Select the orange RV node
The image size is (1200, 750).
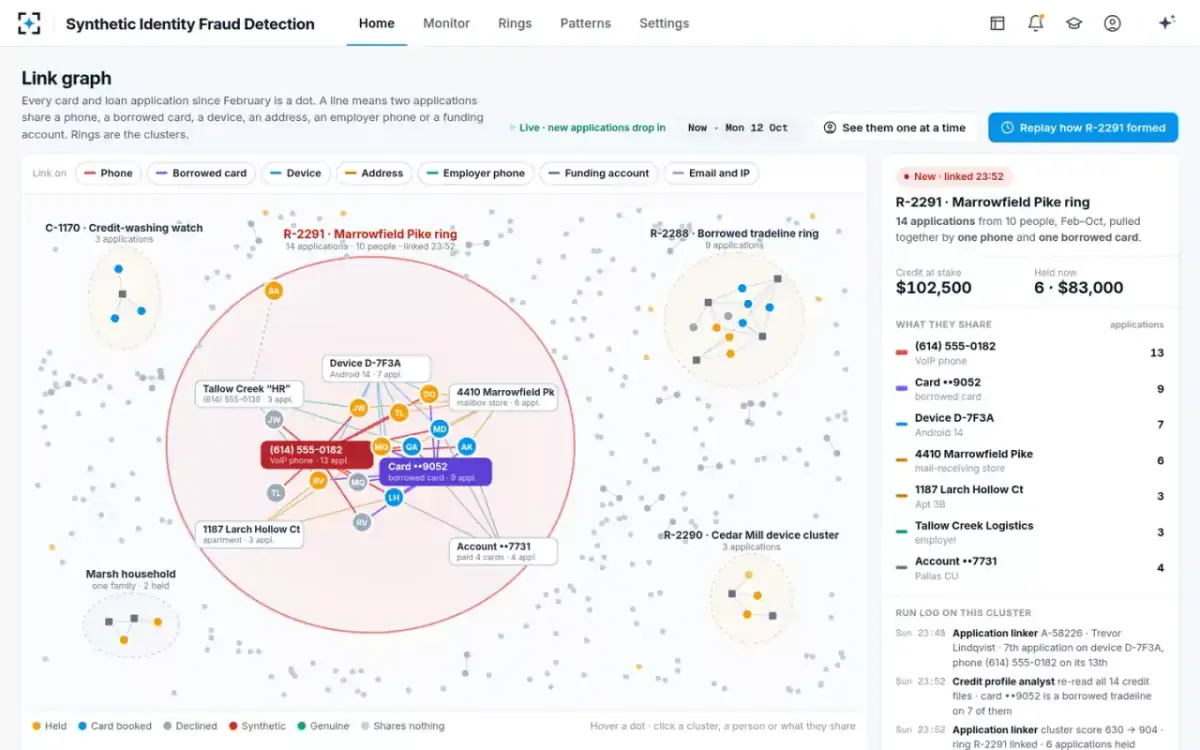(x=318, y=481)
